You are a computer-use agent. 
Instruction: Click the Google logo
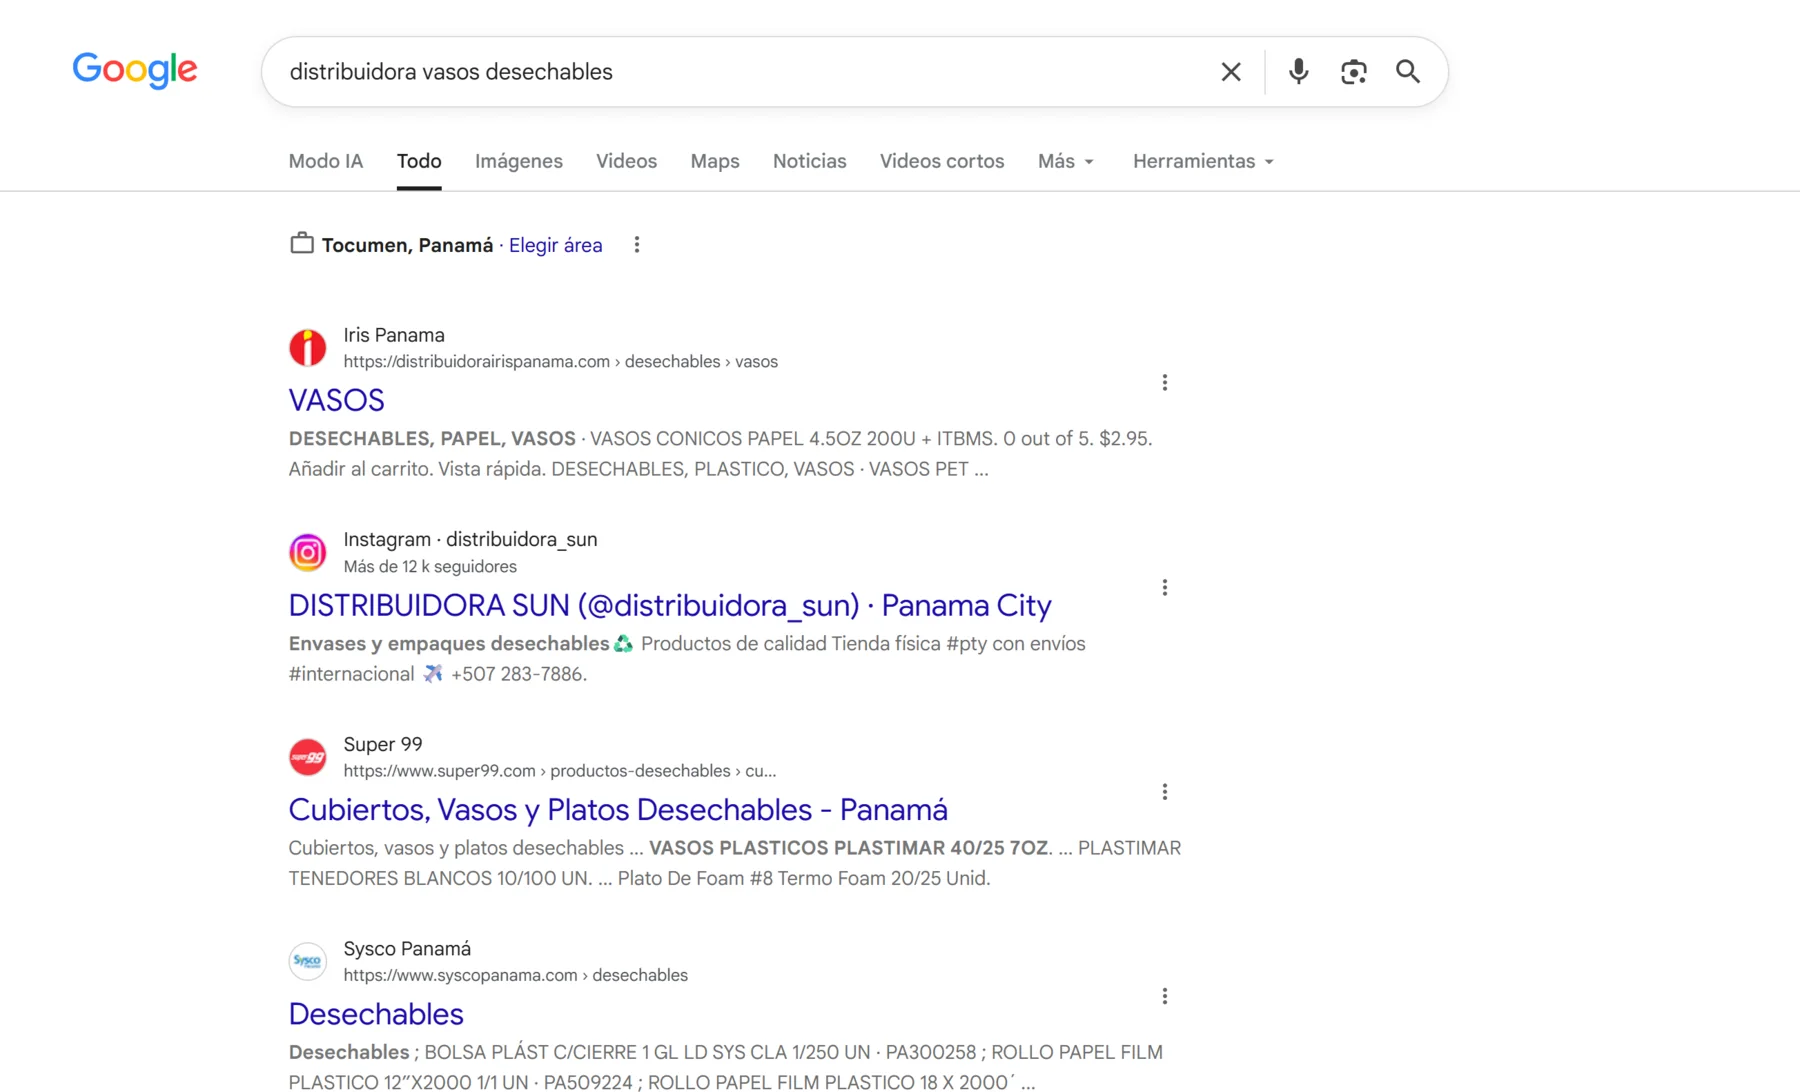click(135, 70)
